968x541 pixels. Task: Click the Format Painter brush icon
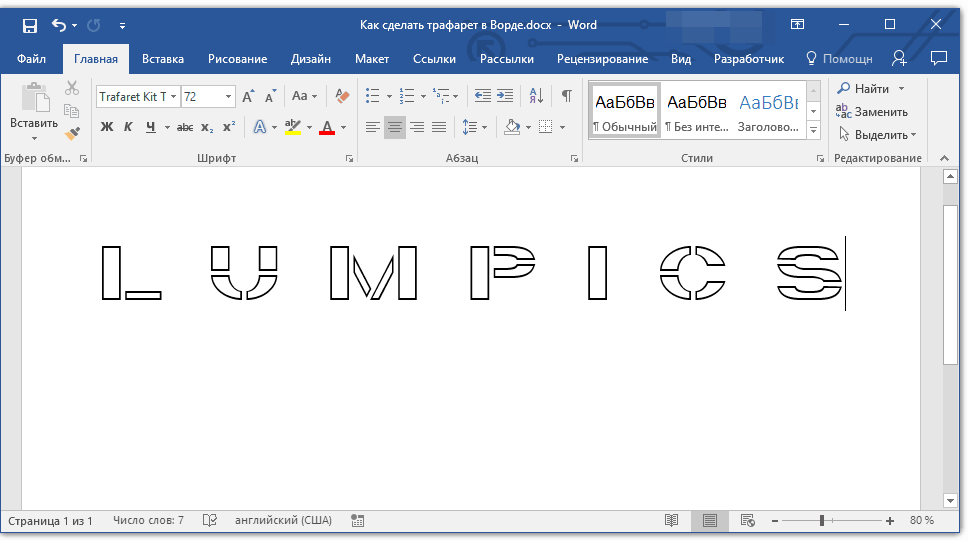(x=72, y=133)
